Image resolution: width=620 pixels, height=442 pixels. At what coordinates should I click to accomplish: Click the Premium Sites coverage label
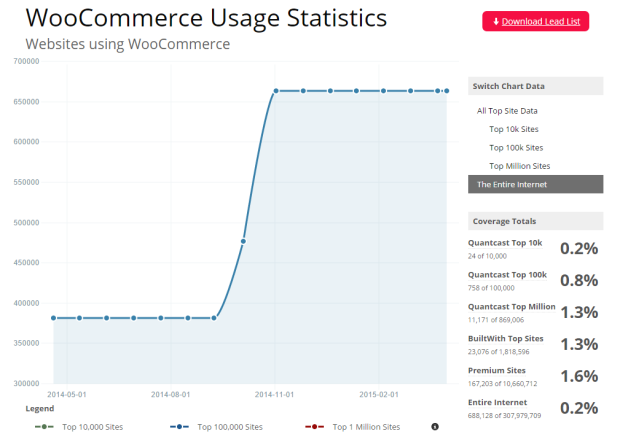[x=497, y=370]
